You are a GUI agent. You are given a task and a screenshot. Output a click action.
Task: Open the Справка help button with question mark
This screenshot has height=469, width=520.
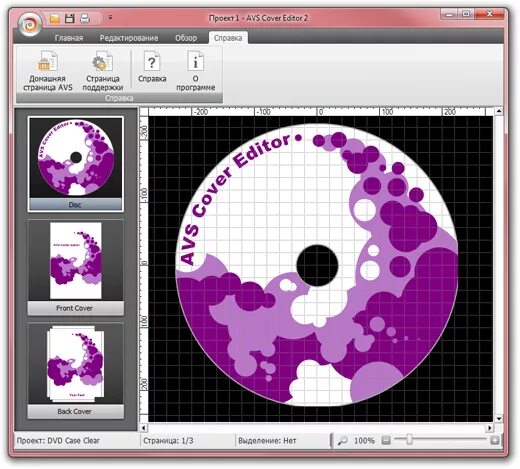[152, 67]
